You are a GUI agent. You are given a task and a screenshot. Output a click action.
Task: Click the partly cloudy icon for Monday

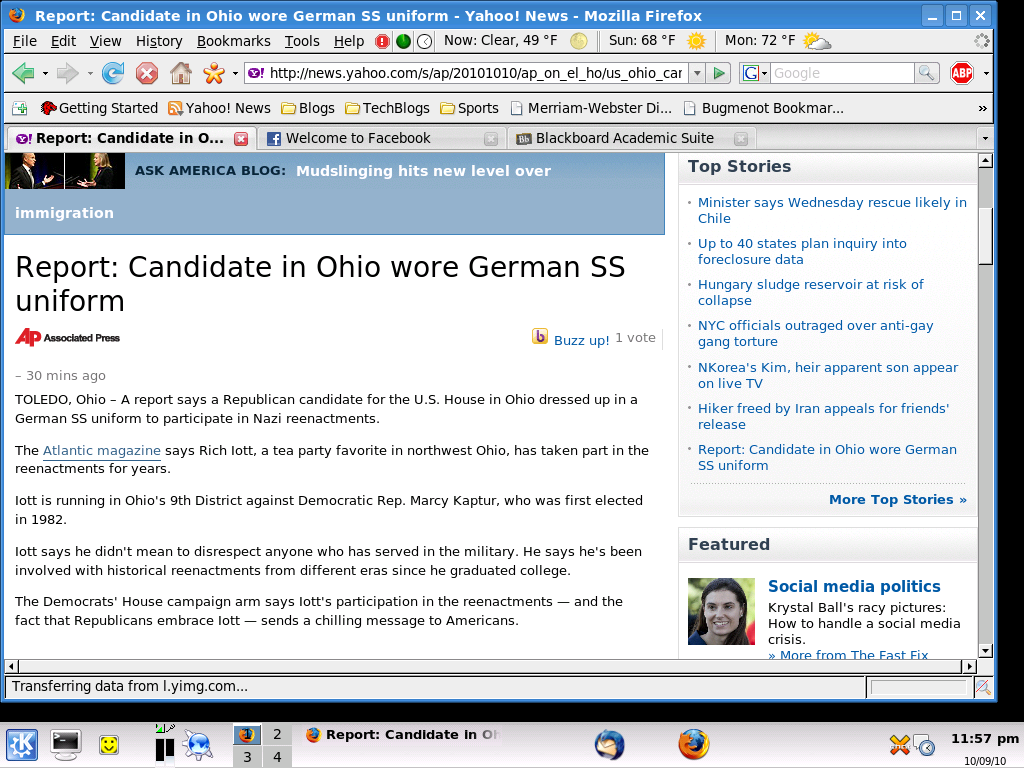[816, 41]
